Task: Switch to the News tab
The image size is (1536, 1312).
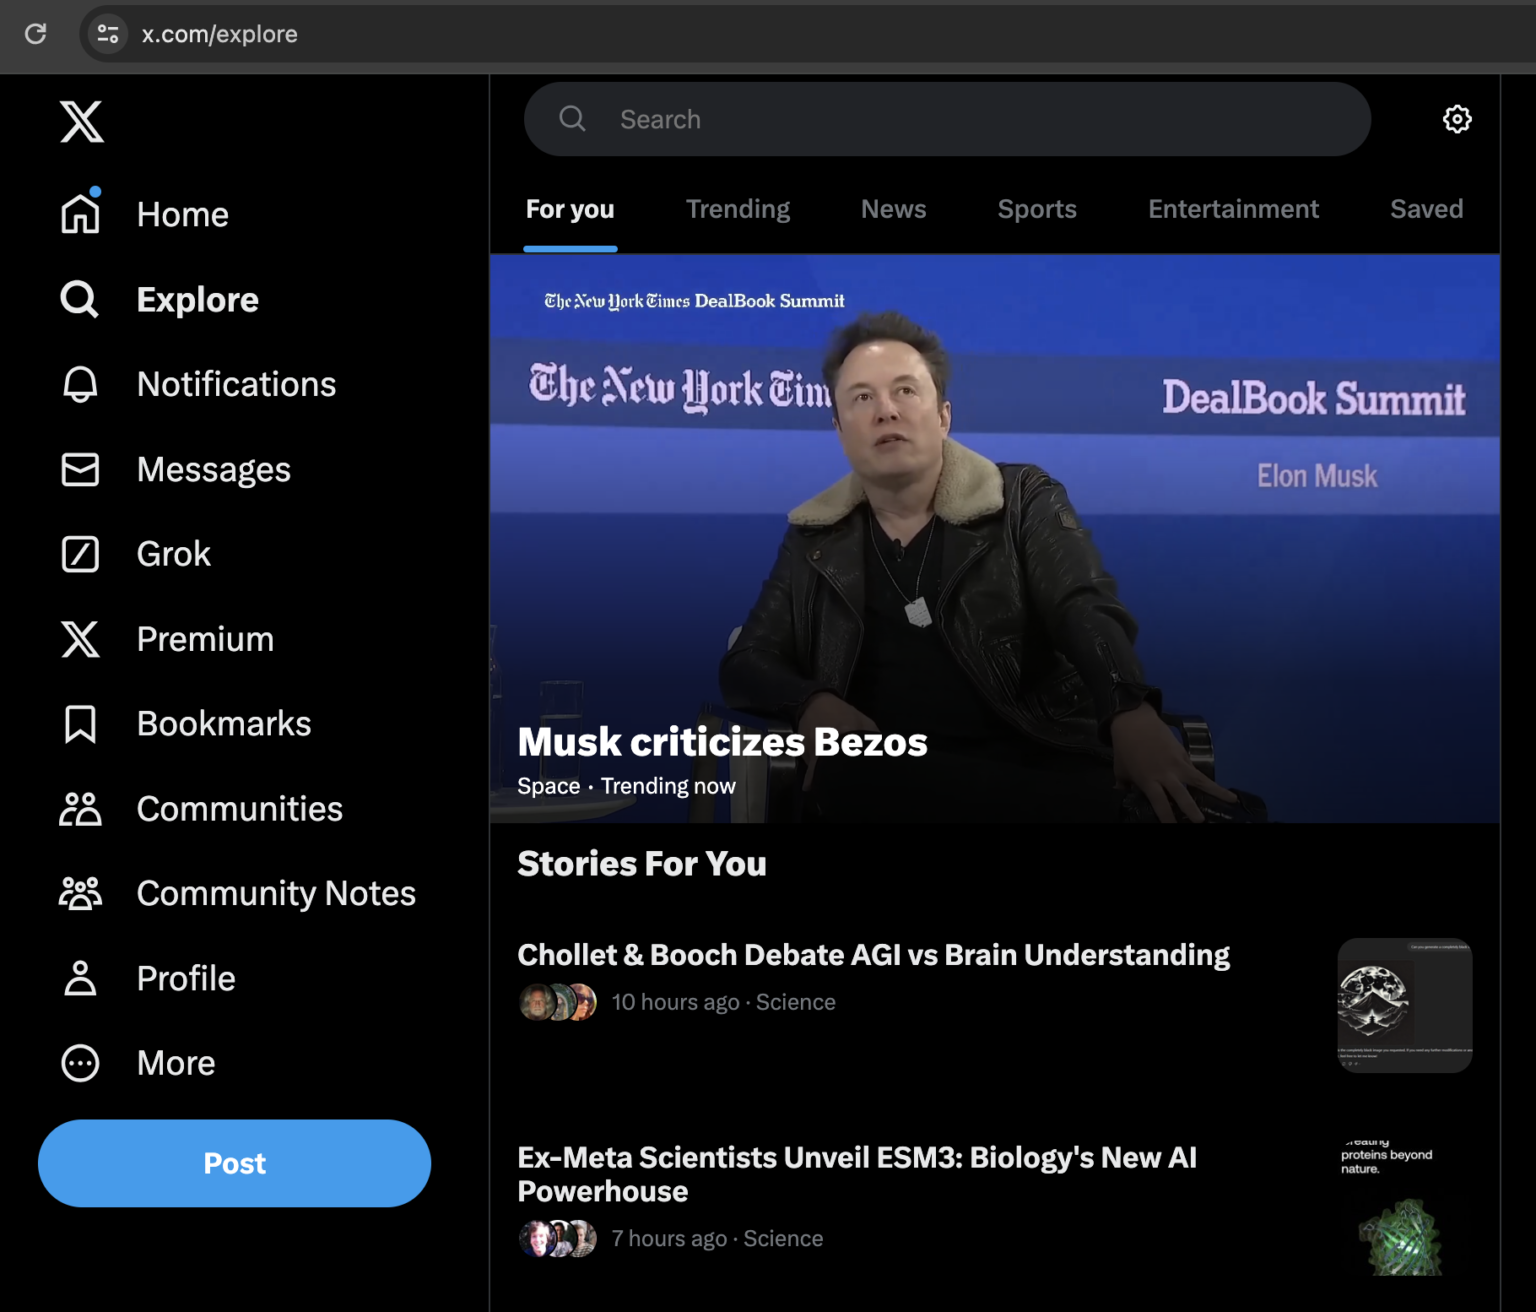Action: click(x=893, y=209)
